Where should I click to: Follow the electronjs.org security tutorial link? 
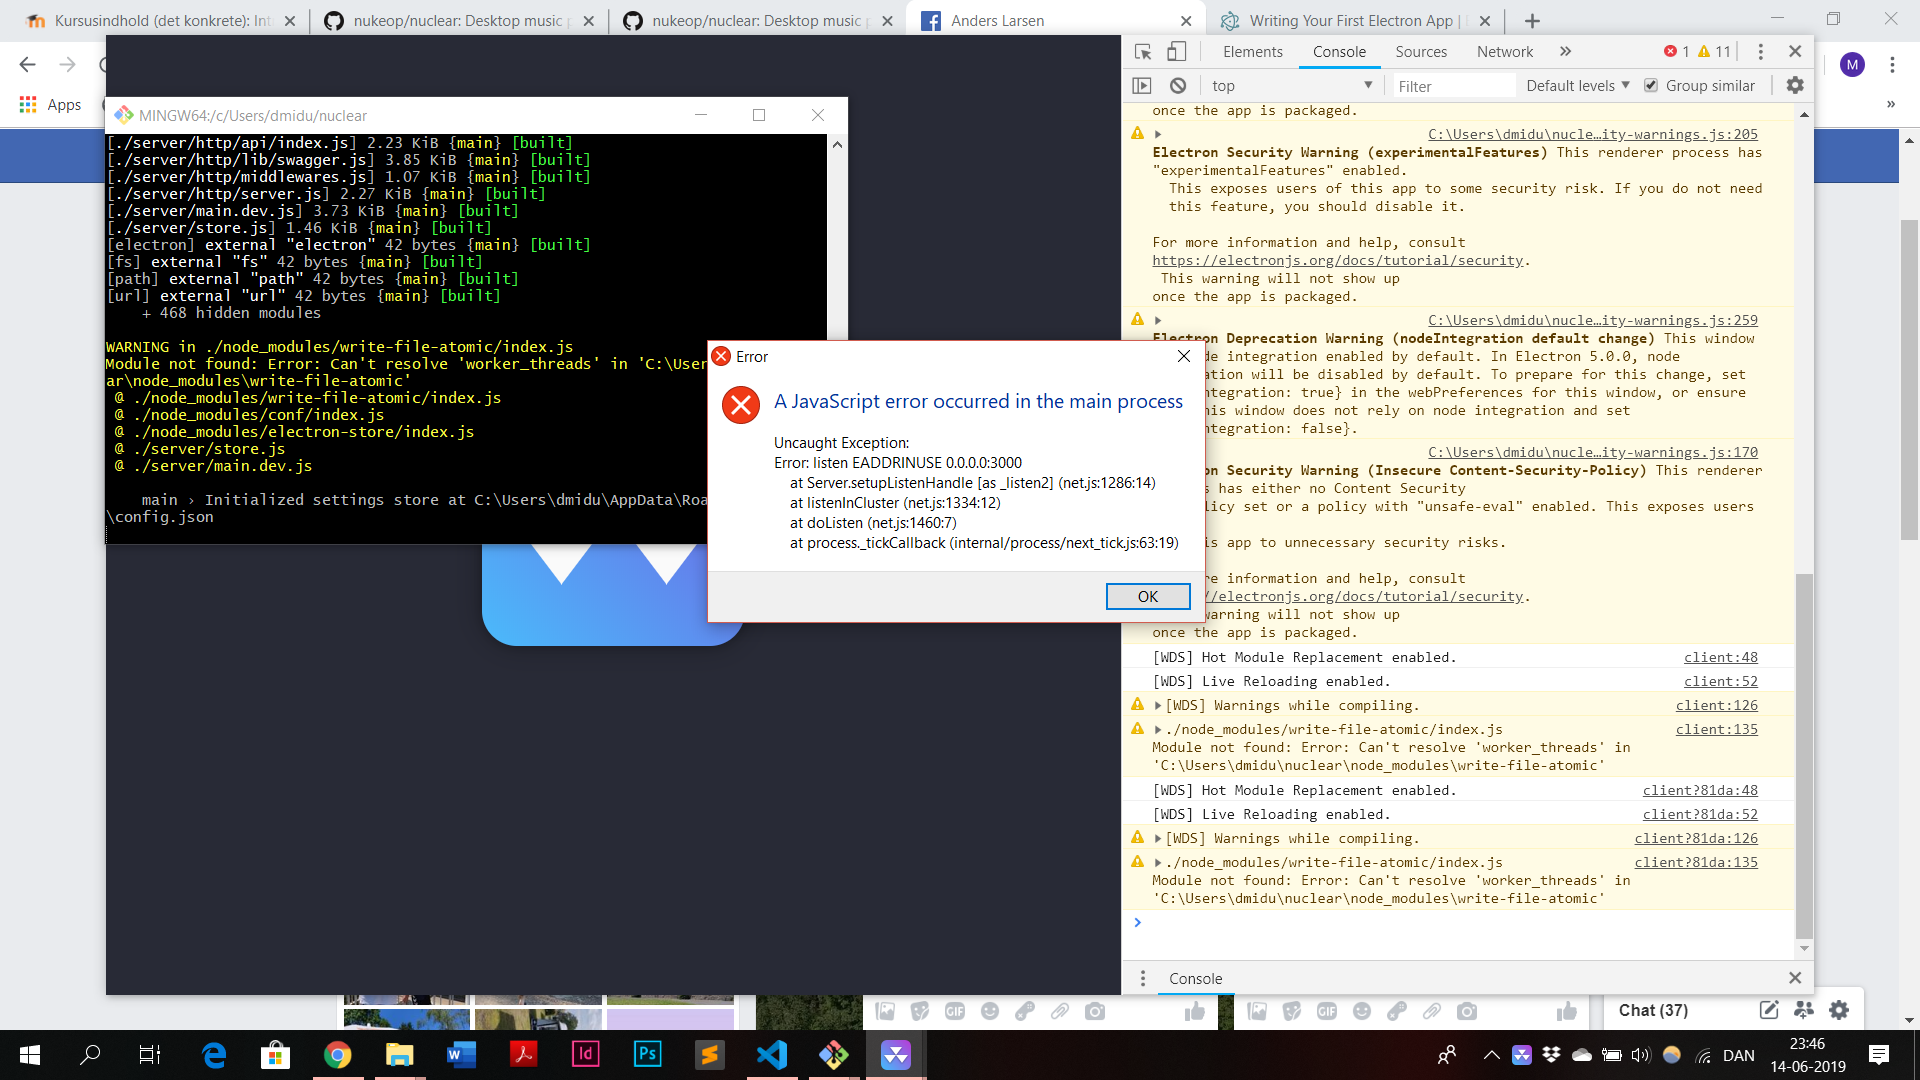pos(1340,260)
